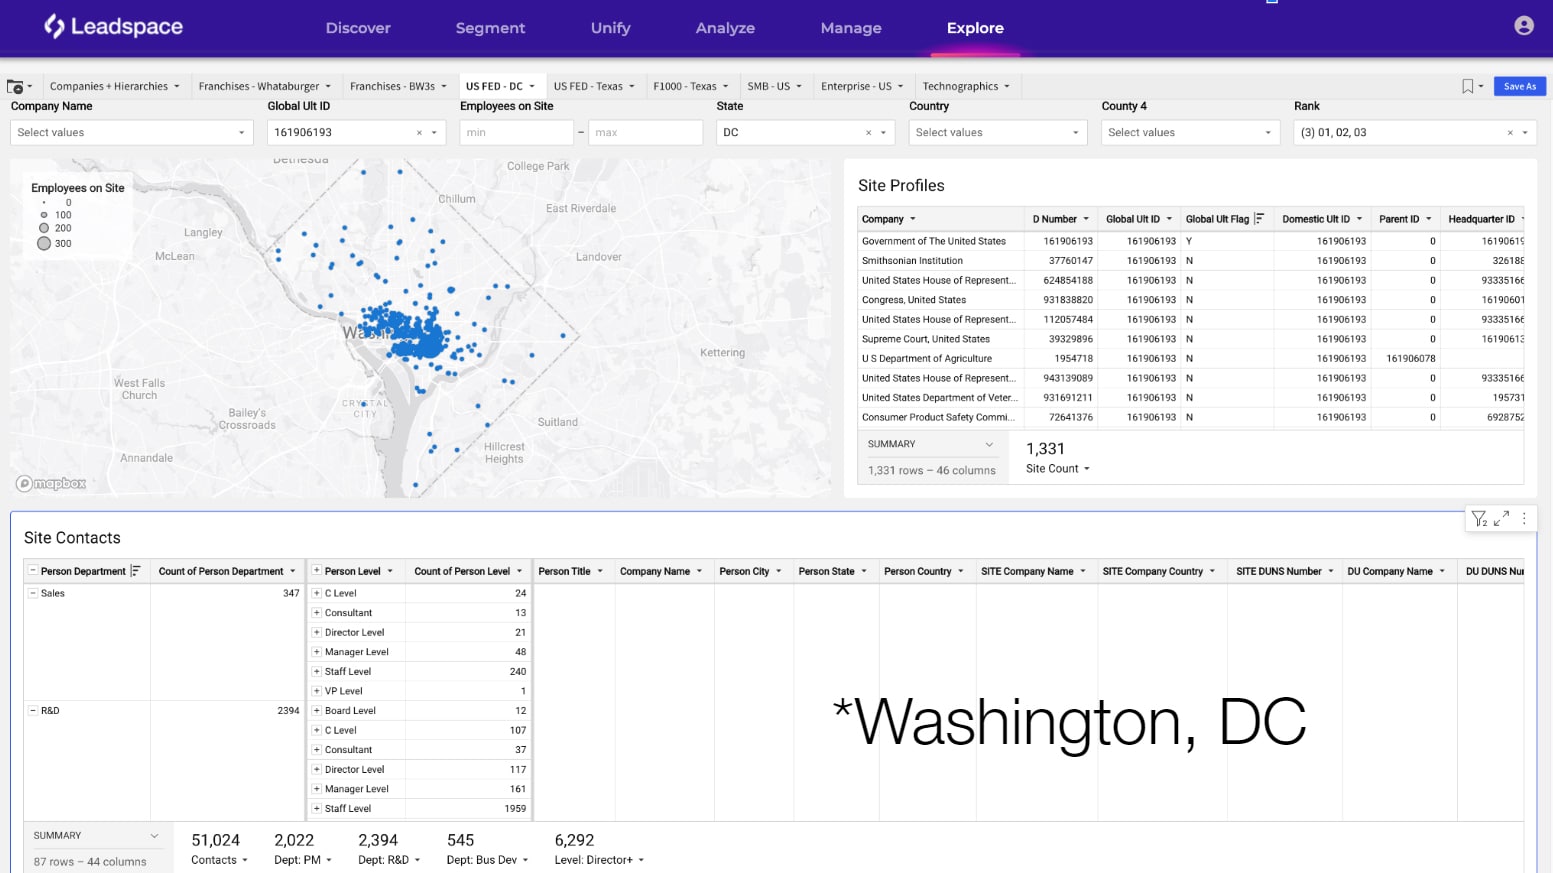Select the Explore navigation item

(x=975, y=28)
